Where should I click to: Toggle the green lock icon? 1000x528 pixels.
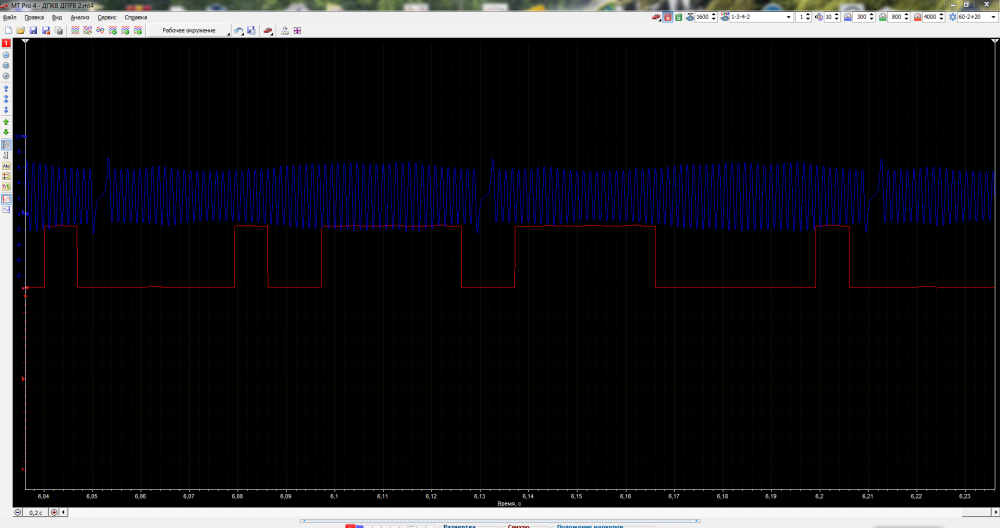pos(677,17)
